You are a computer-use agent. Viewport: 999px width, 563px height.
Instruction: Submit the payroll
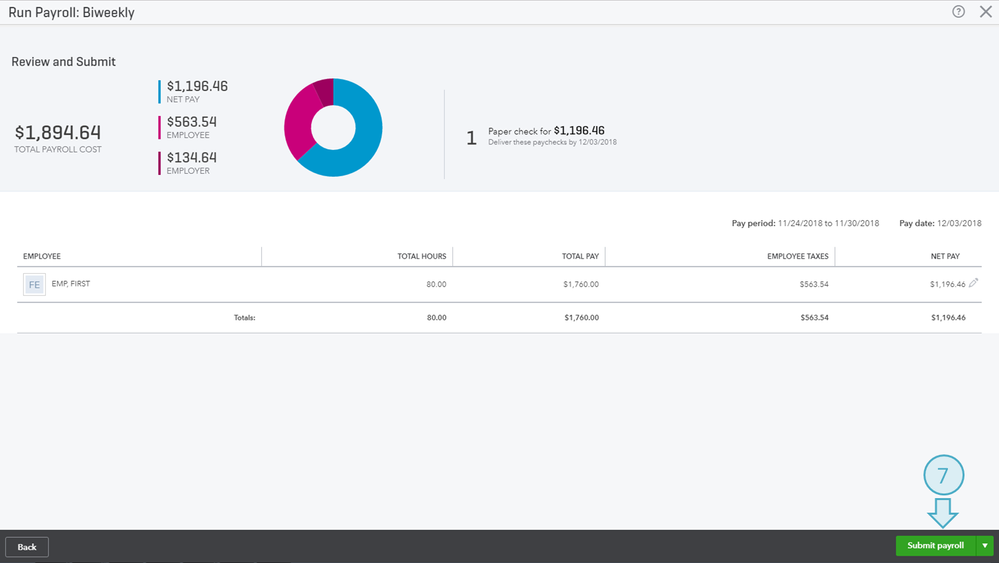click(935, 546)
